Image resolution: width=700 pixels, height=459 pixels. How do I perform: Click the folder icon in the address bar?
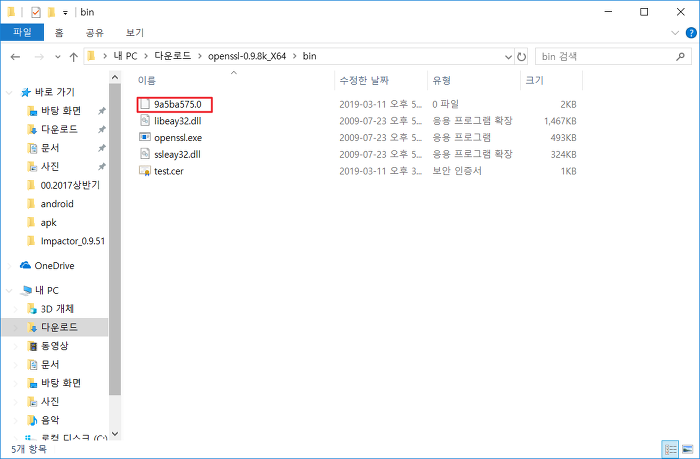coord(92,56)
